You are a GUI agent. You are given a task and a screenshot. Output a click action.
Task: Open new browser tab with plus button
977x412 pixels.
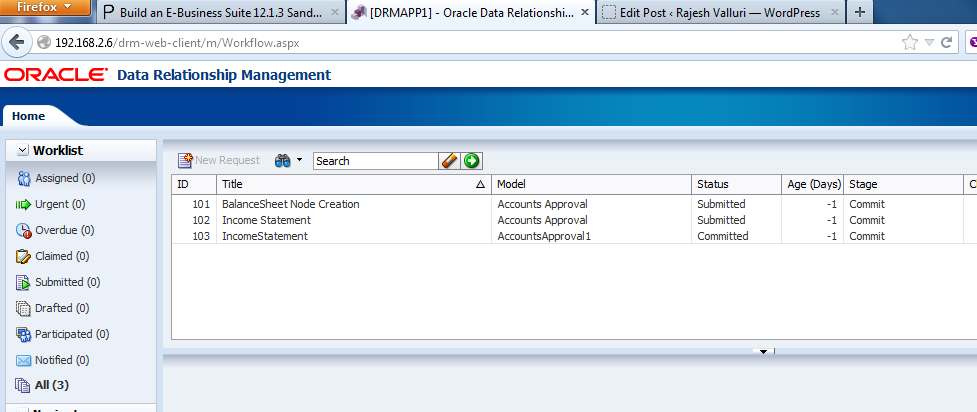(x=859, y=12)
